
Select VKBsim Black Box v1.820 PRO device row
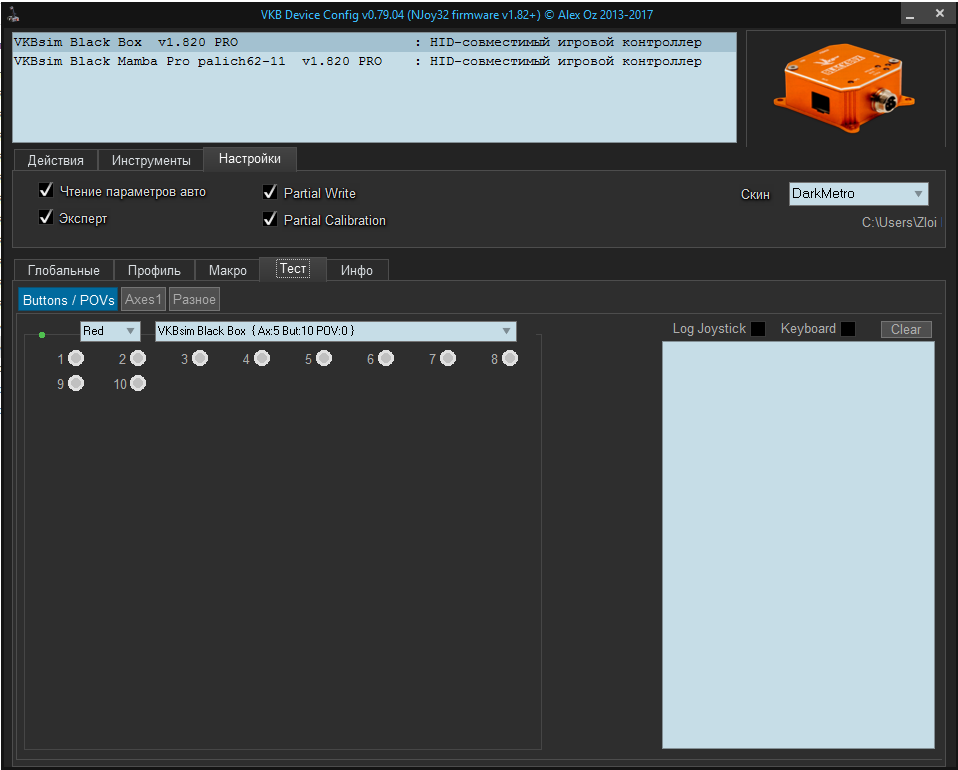[374, 42]
